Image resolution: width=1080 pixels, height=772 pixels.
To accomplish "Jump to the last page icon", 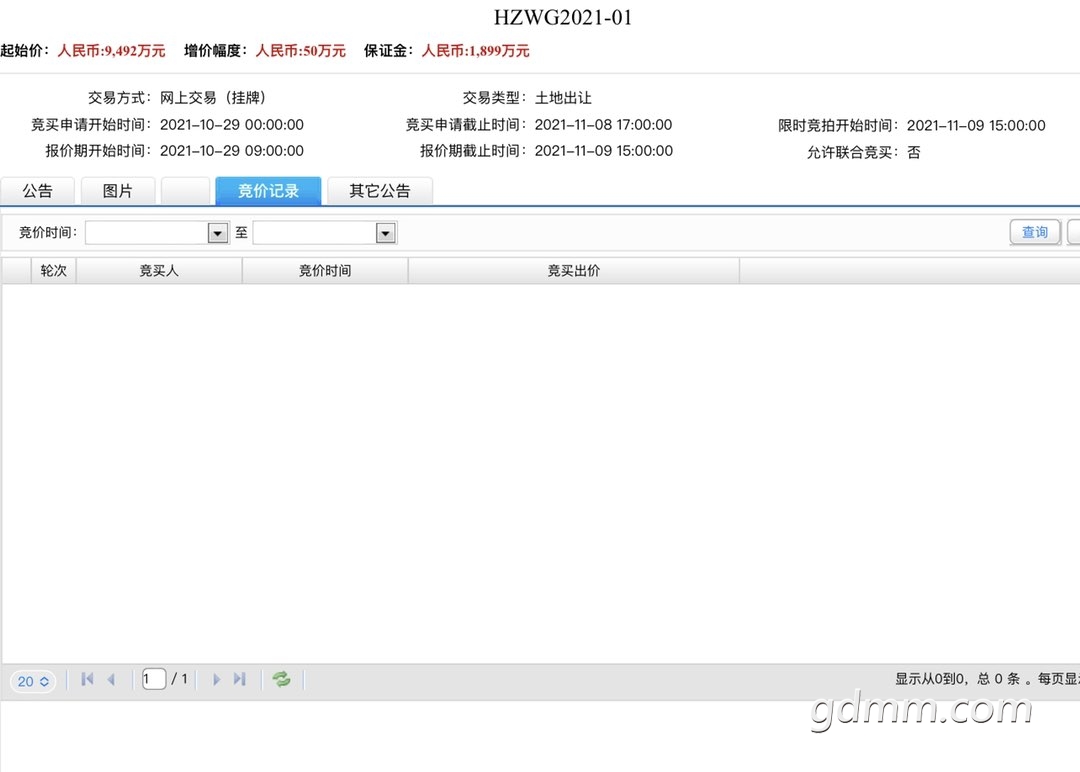I will (x=240, y=680).
